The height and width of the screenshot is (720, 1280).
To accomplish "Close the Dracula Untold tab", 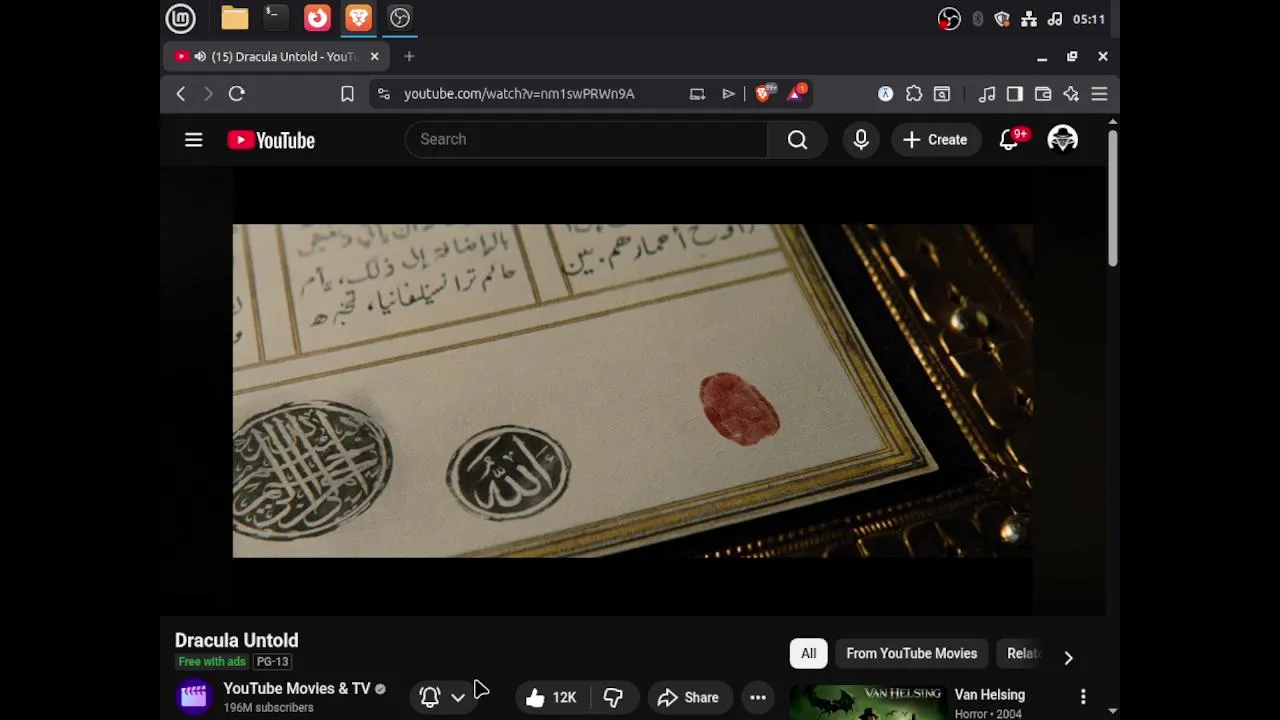I will [375, 57].
